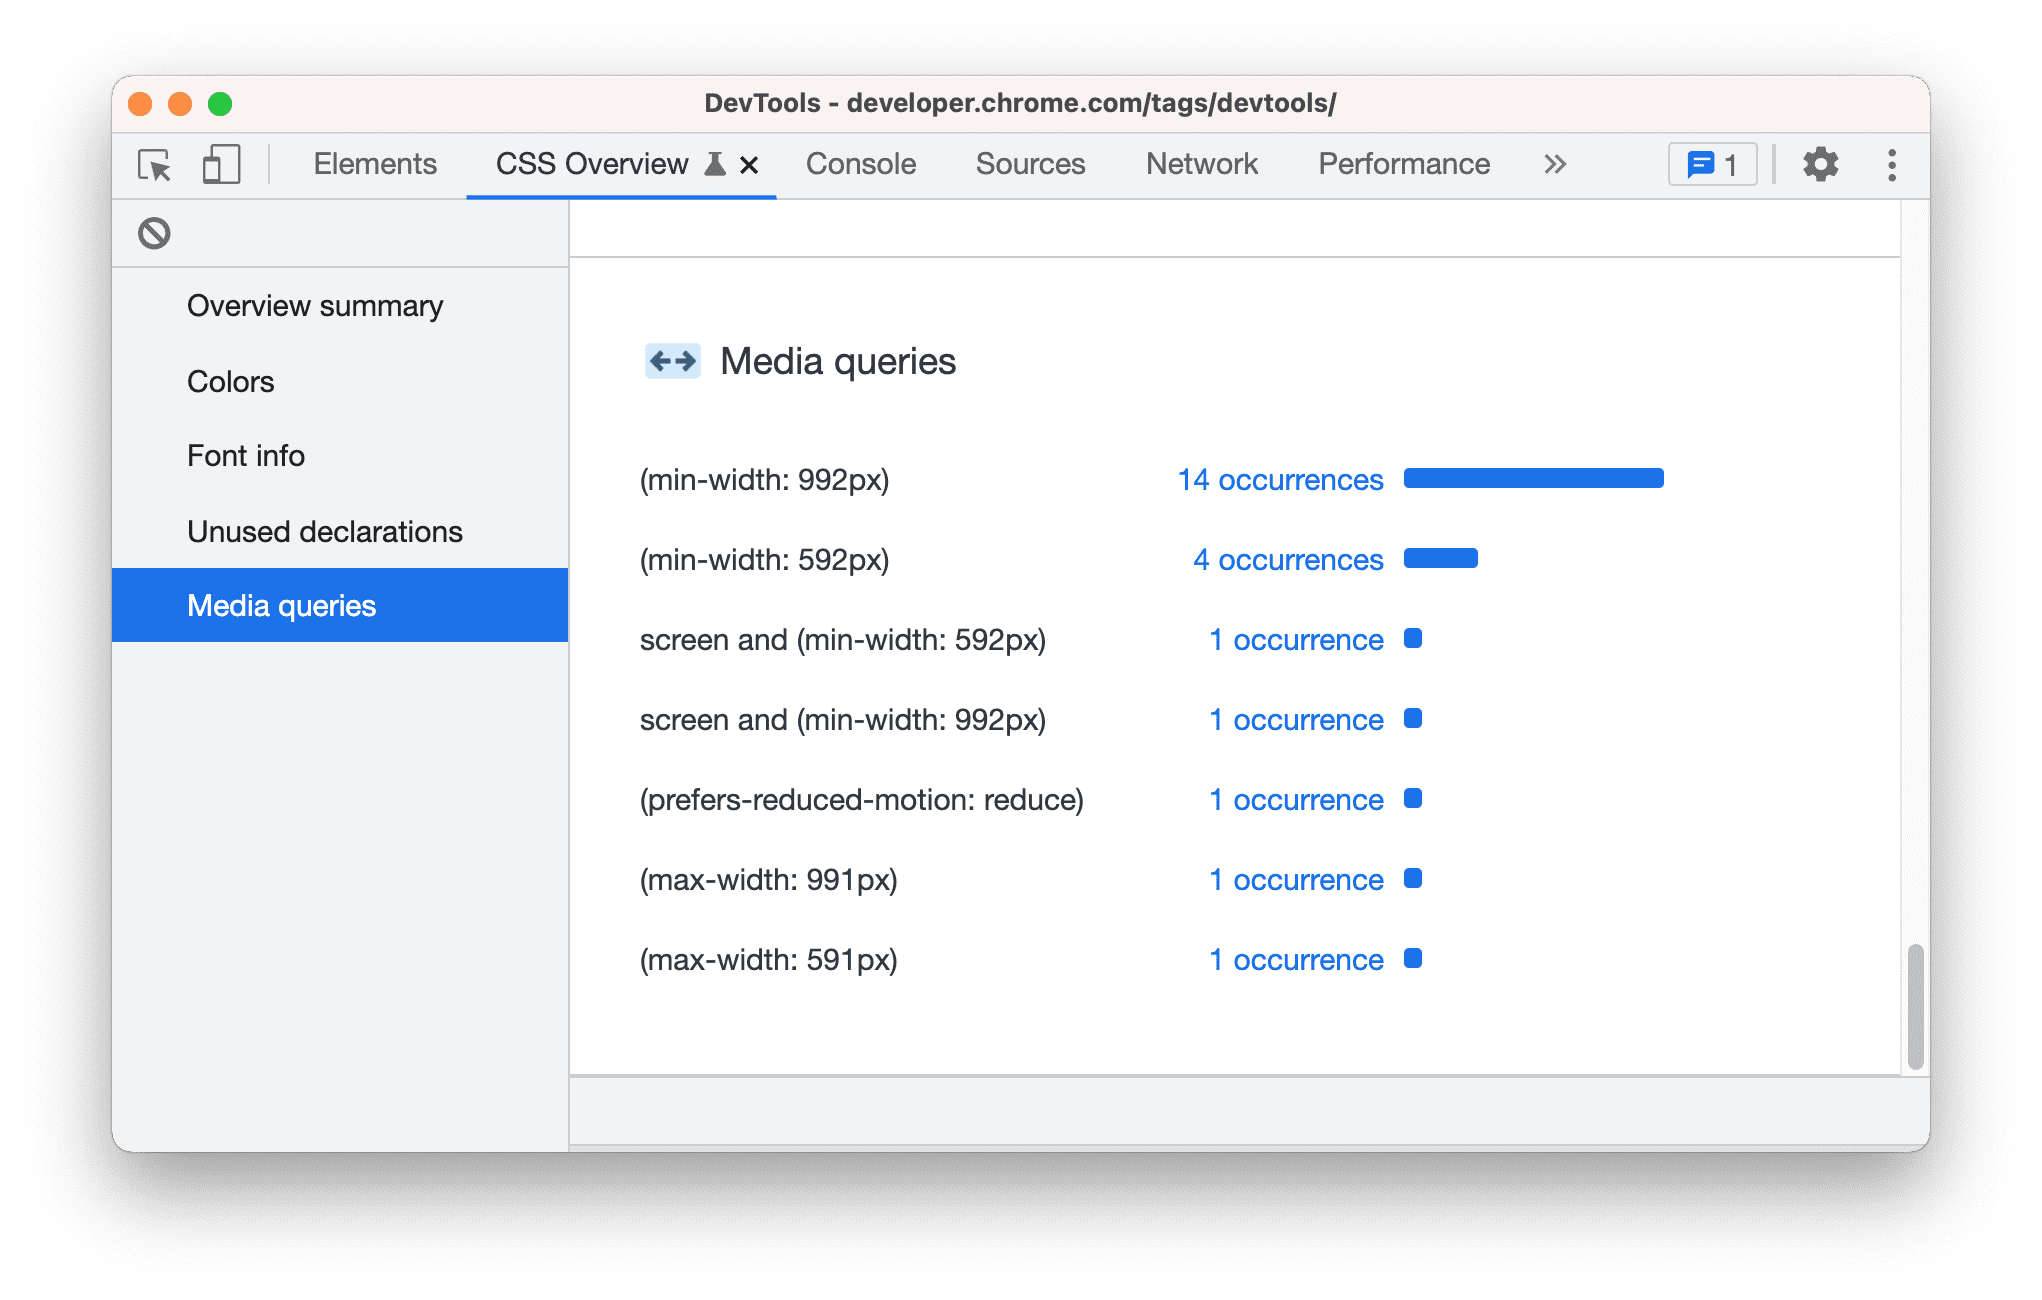Click the inspect element cursor icon
The image size is (2042, 1300).
pos(153,164)
